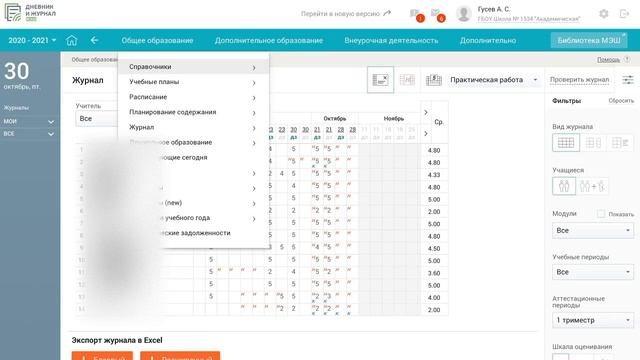This screenshot has height=360, width=640.
Task: Open Внеурочная деятельность menu
Action: pyautogui.click(x=391, y=40)
